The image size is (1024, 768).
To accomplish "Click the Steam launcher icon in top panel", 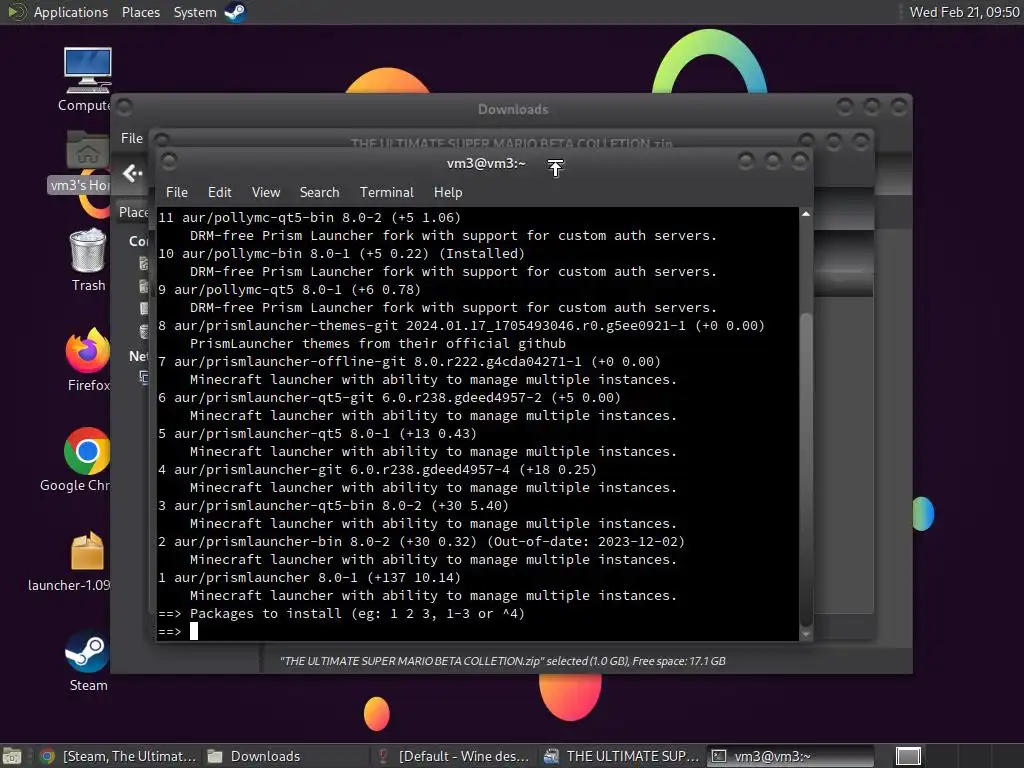I will pyautogui.click(x=235, y=12).
